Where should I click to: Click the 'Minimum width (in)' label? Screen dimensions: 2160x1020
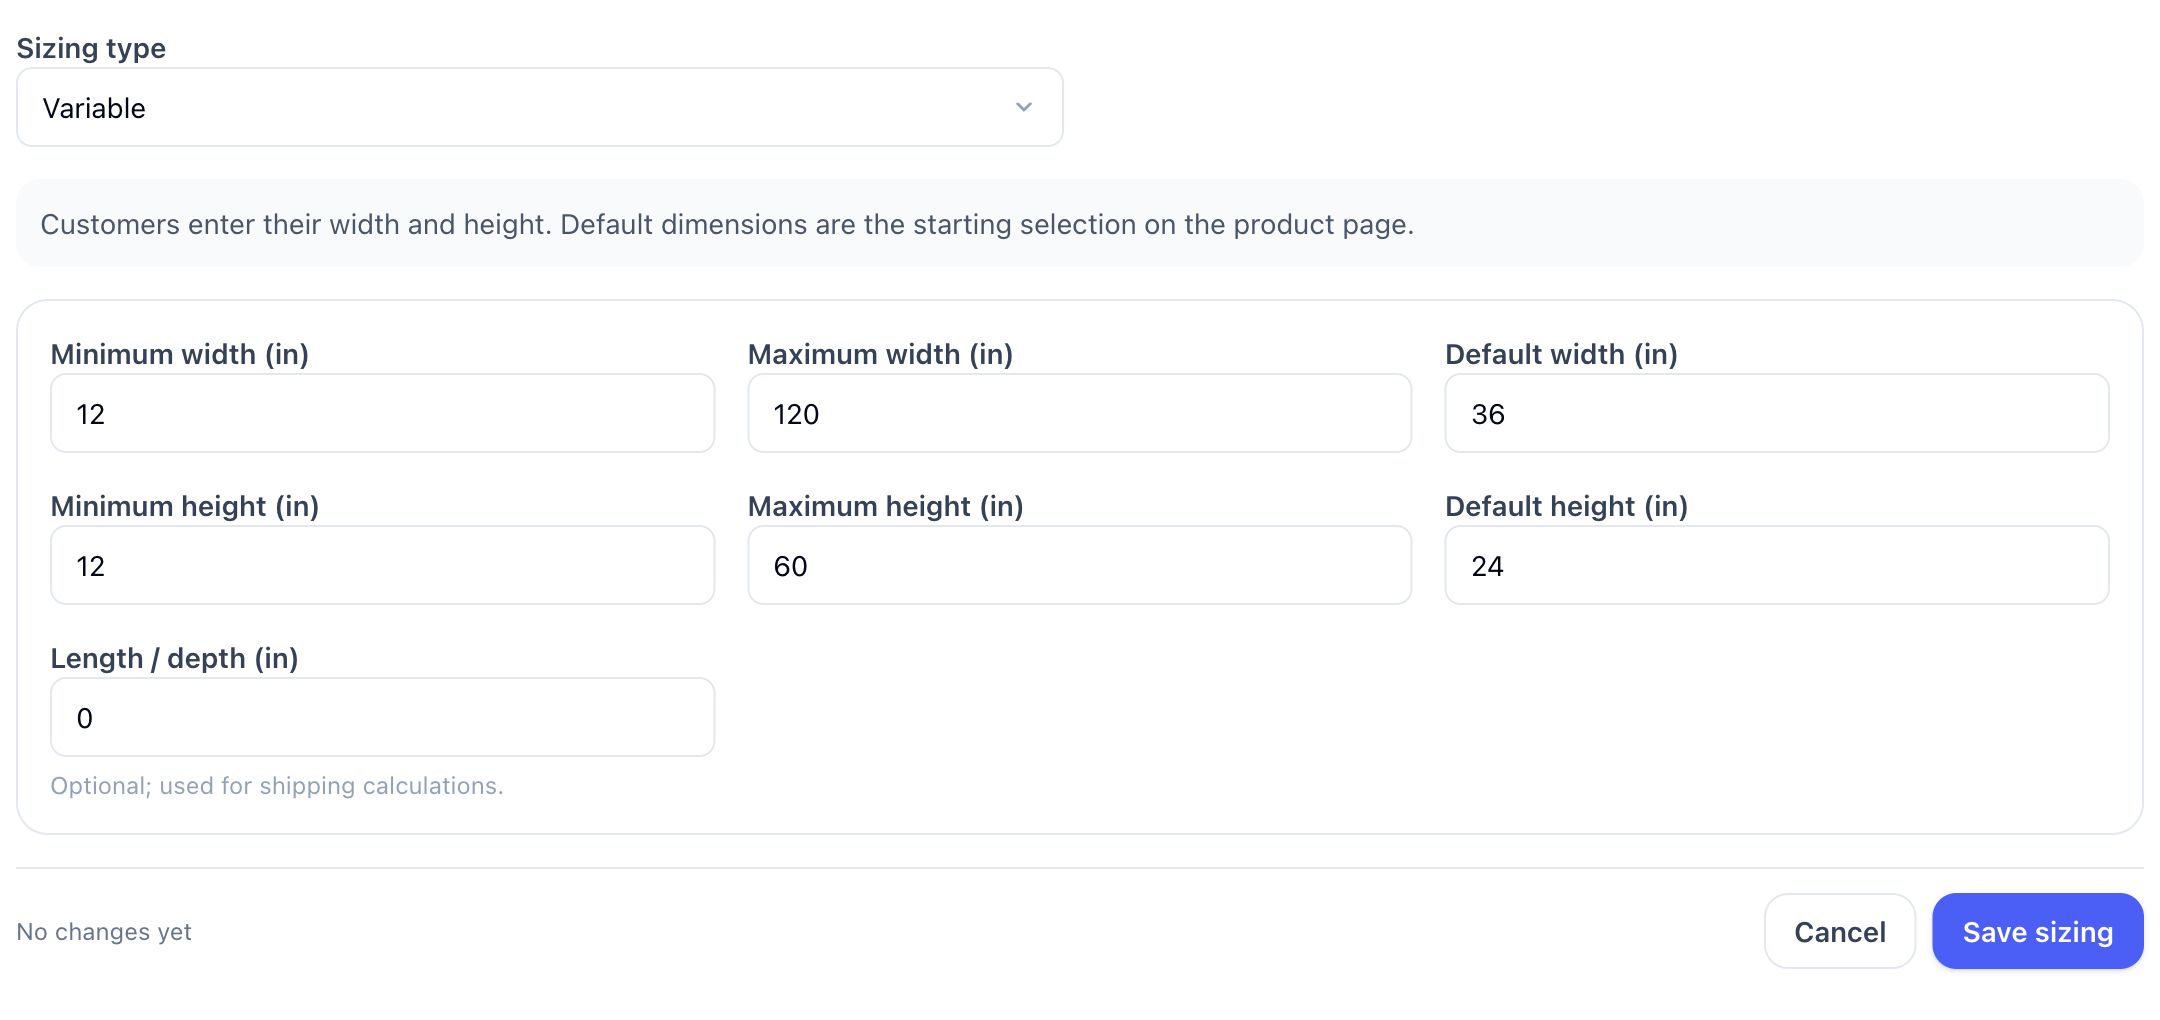point(180,354)
